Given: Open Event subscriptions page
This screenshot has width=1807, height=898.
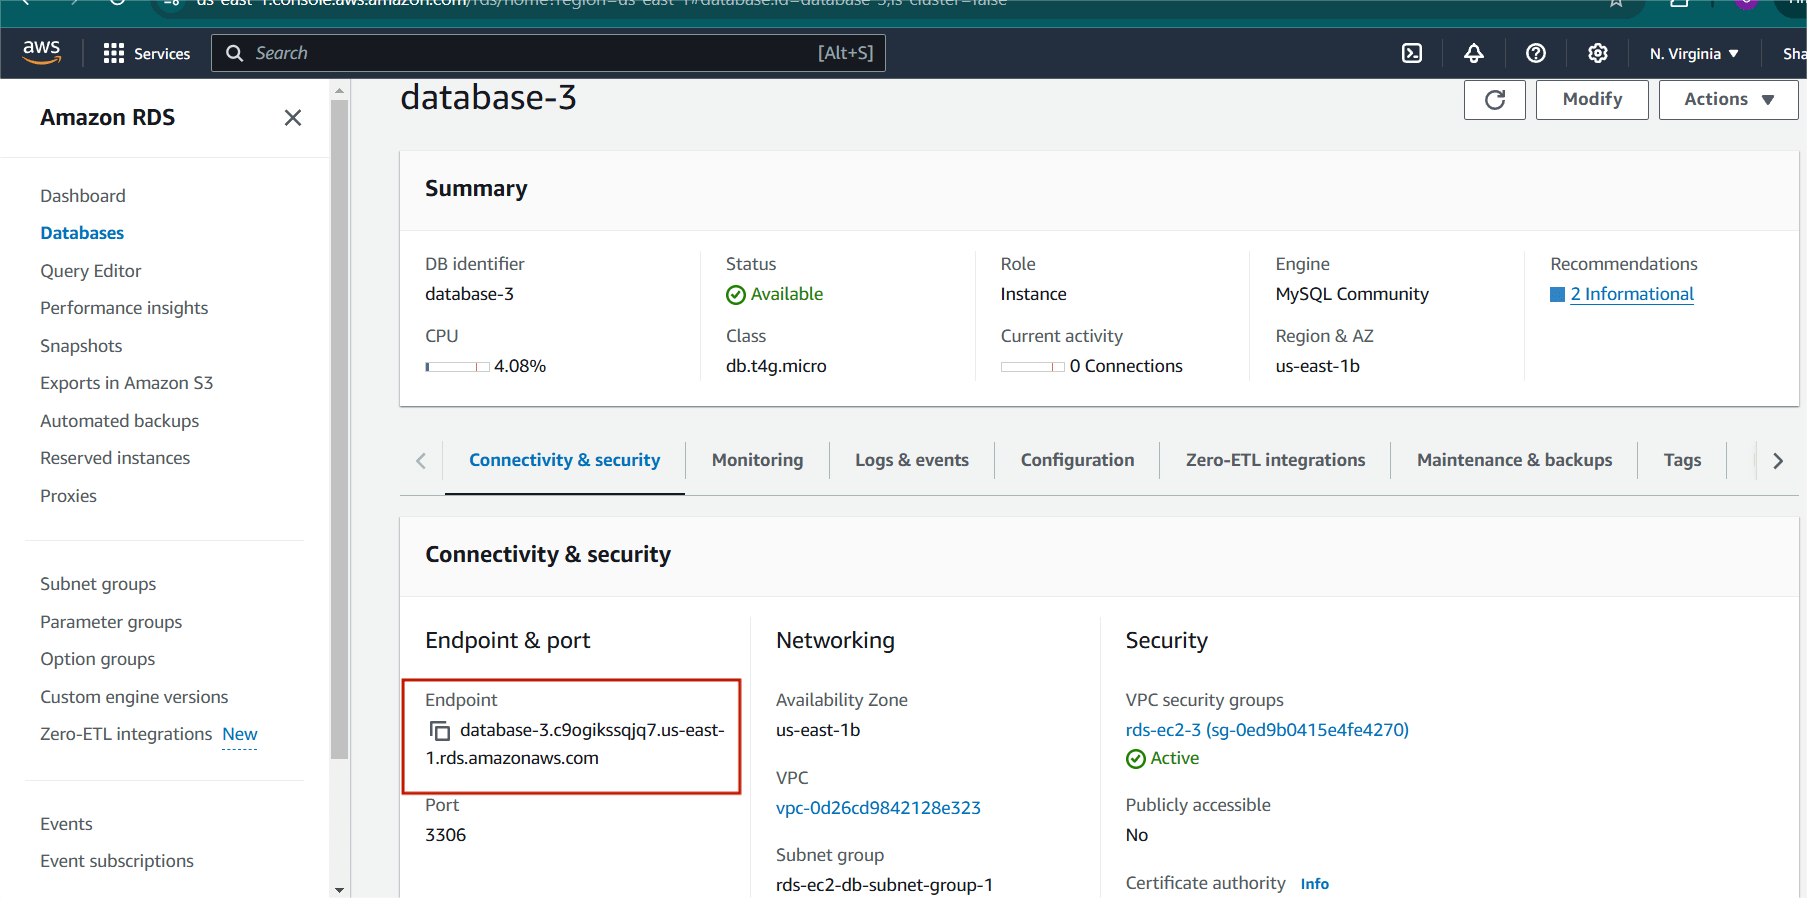Looking at the screenshot, I should [x=117, y=861].
